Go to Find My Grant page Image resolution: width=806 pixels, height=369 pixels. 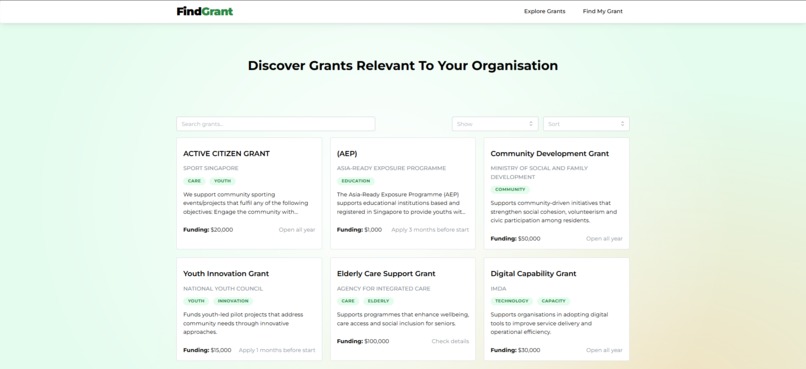(x=602, y=11)
